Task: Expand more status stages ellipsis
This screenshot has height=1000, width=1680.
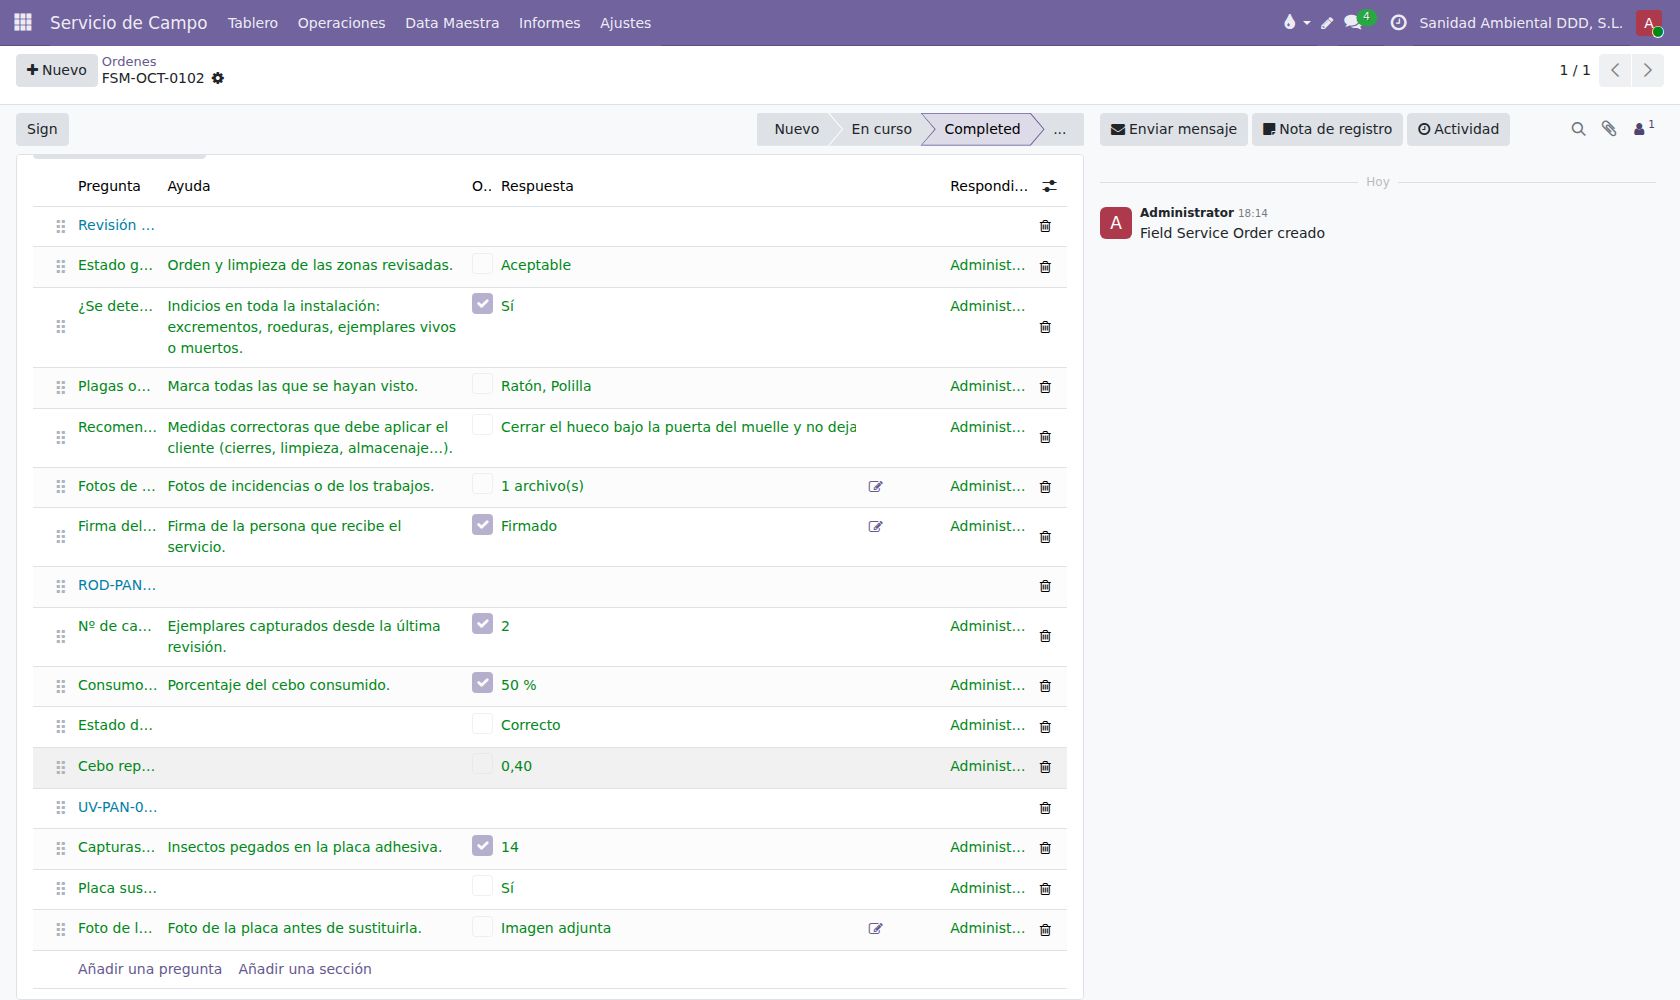Action: pyautogui.click(x=1060, y=129)
